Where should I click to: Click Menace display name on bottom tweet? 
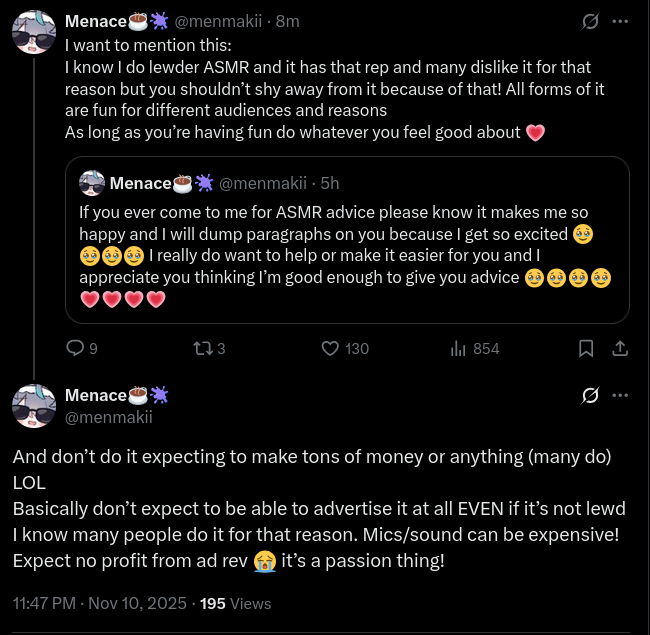coord(95,396)
